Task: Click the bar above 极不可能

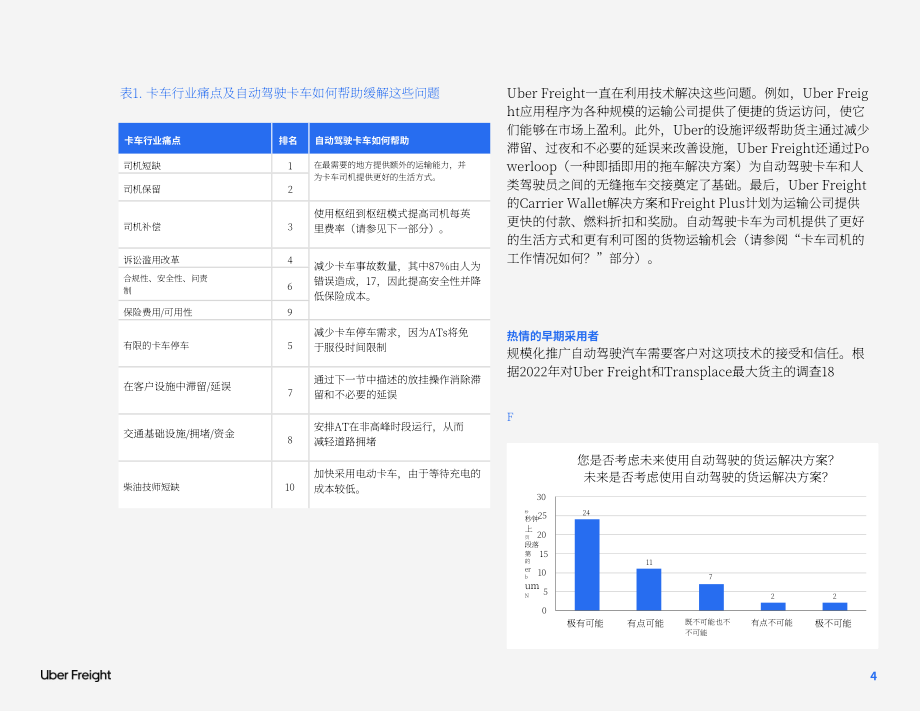Action: tap(835, 606)
